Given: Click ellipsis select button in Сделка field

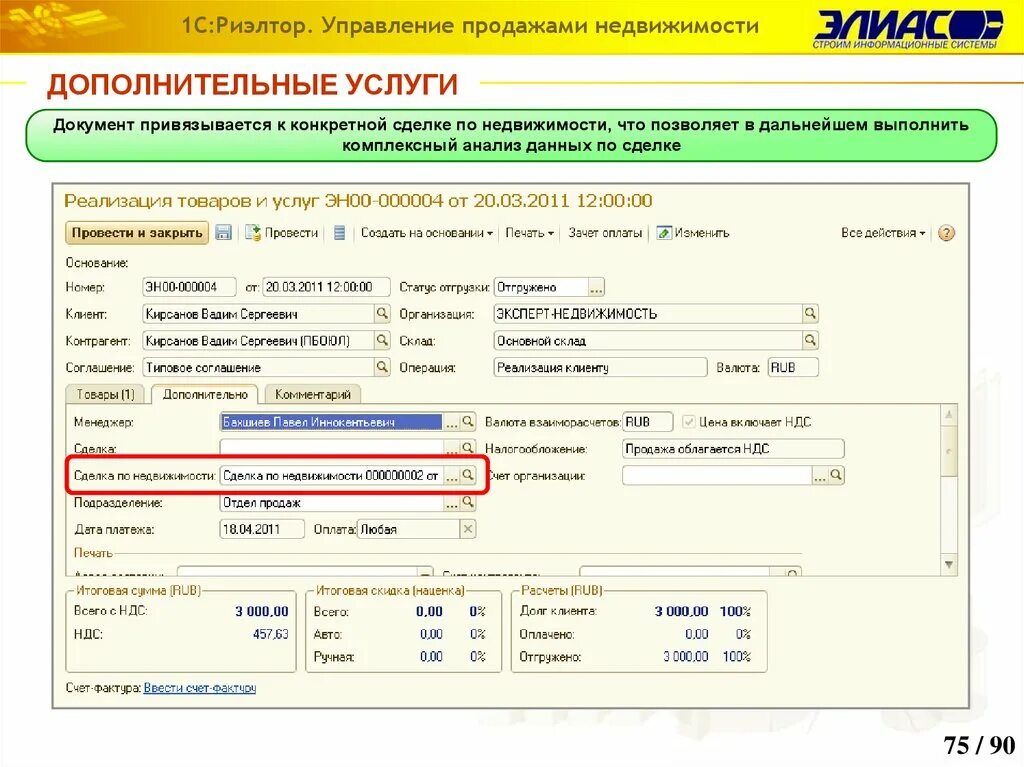Looking at the screenshot, I should (x=452, y=448).
